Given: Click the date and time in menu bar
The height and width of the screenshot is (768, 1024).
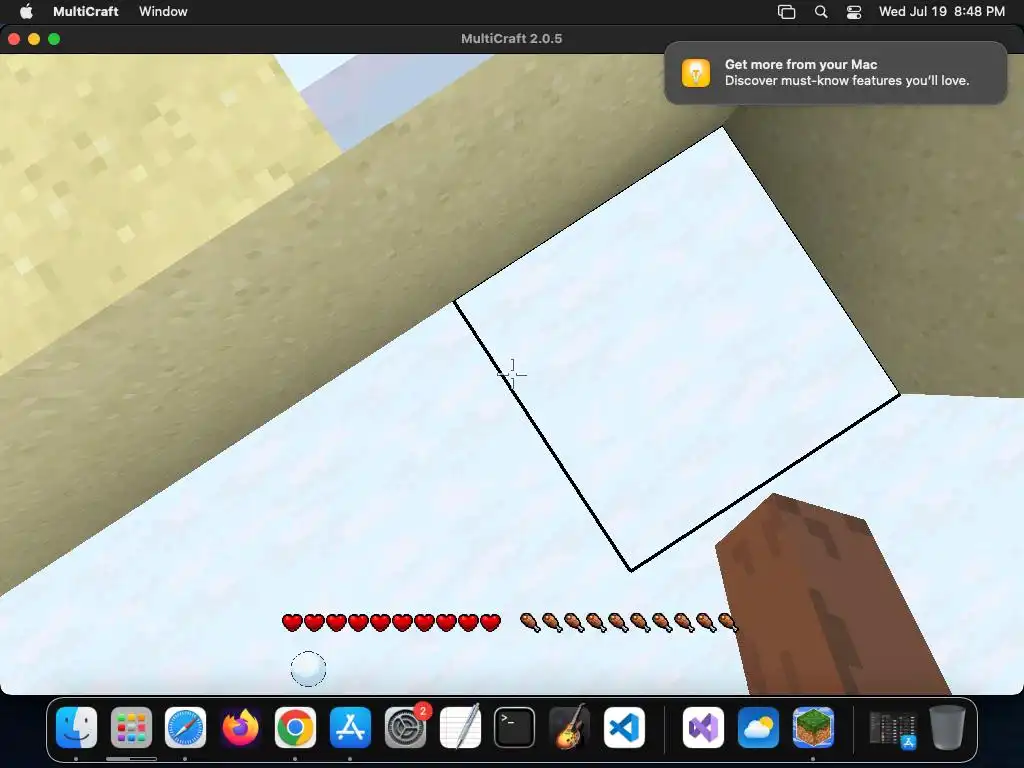Looking at the screenshot, I should point(942,11).
